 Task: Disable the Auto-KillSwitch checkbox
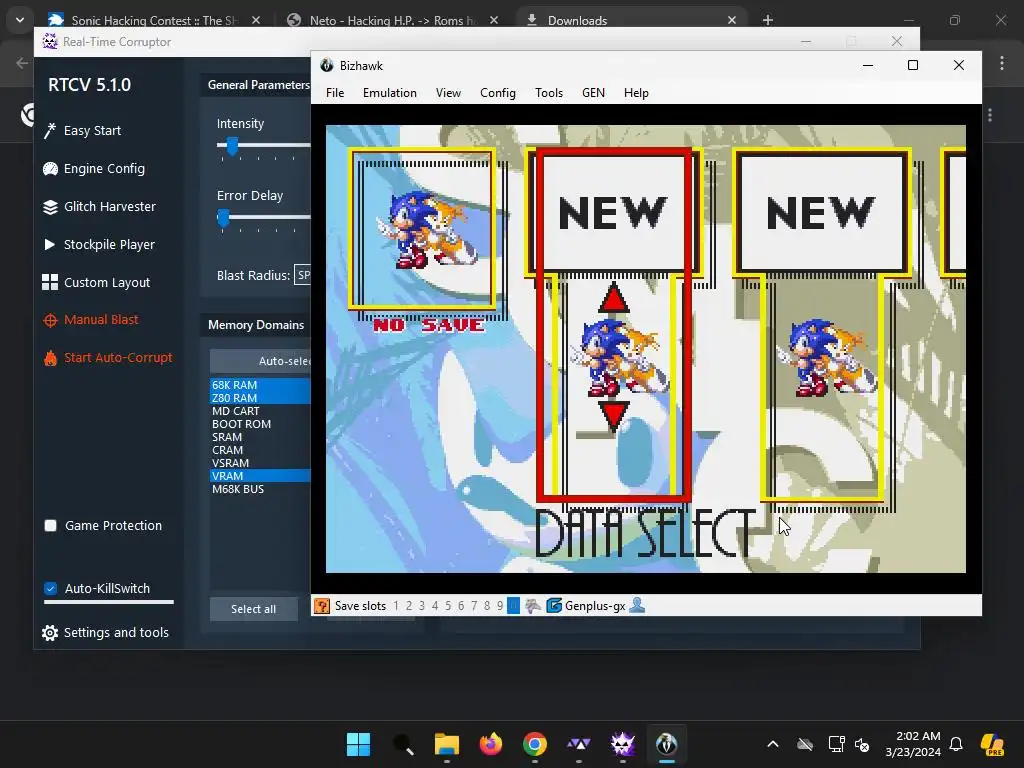pos(50,588)
